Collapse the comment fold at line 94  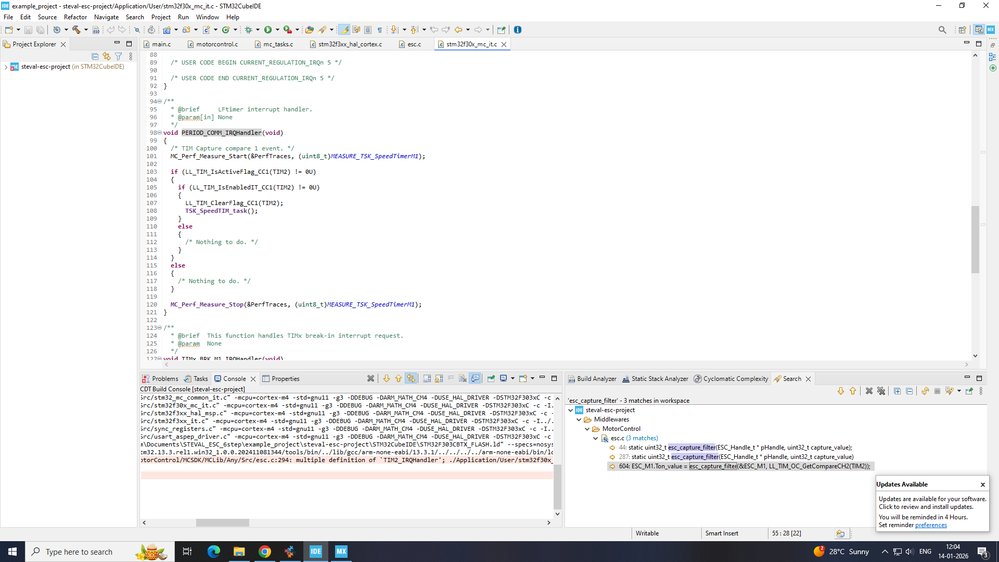coord(160,101)
